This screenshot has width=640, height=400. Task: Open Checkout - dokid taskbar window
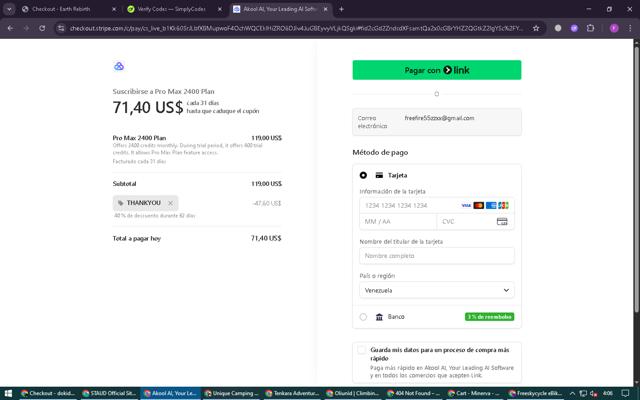[47, 393]
